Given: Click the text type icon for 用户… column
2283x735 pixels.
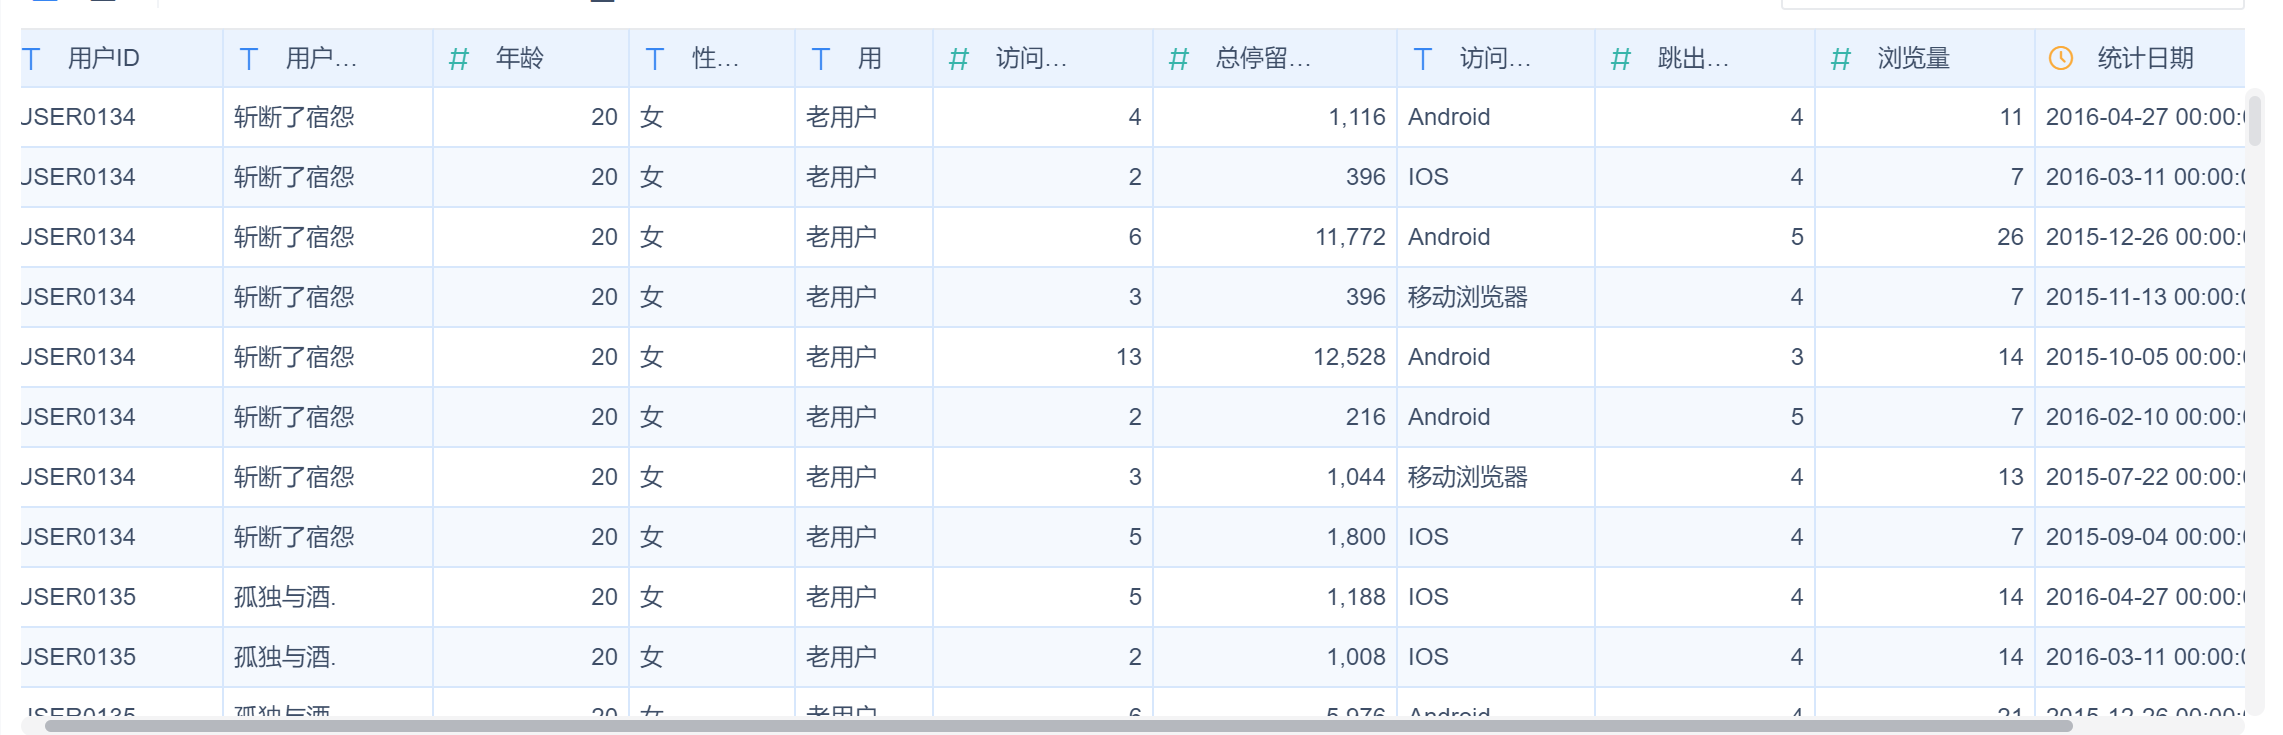Looking at the screenshot, I should [249, 59].
